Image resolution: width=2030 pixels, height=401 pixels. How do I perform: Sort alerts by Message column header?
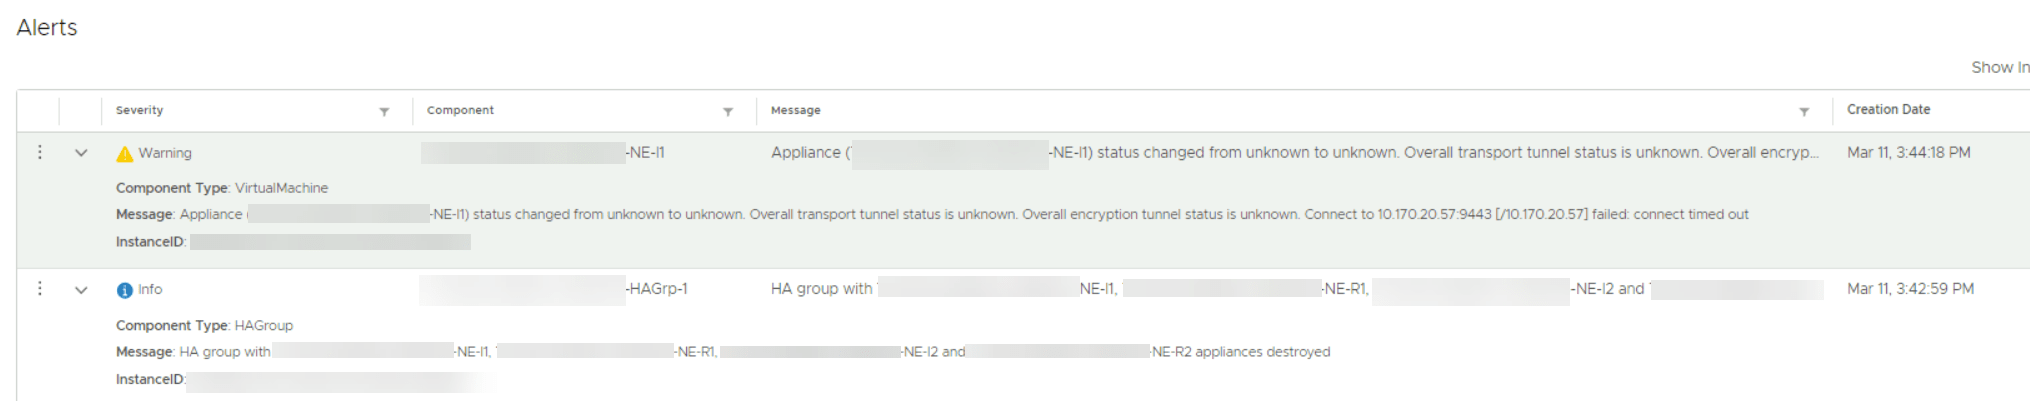tap(795, 110)
